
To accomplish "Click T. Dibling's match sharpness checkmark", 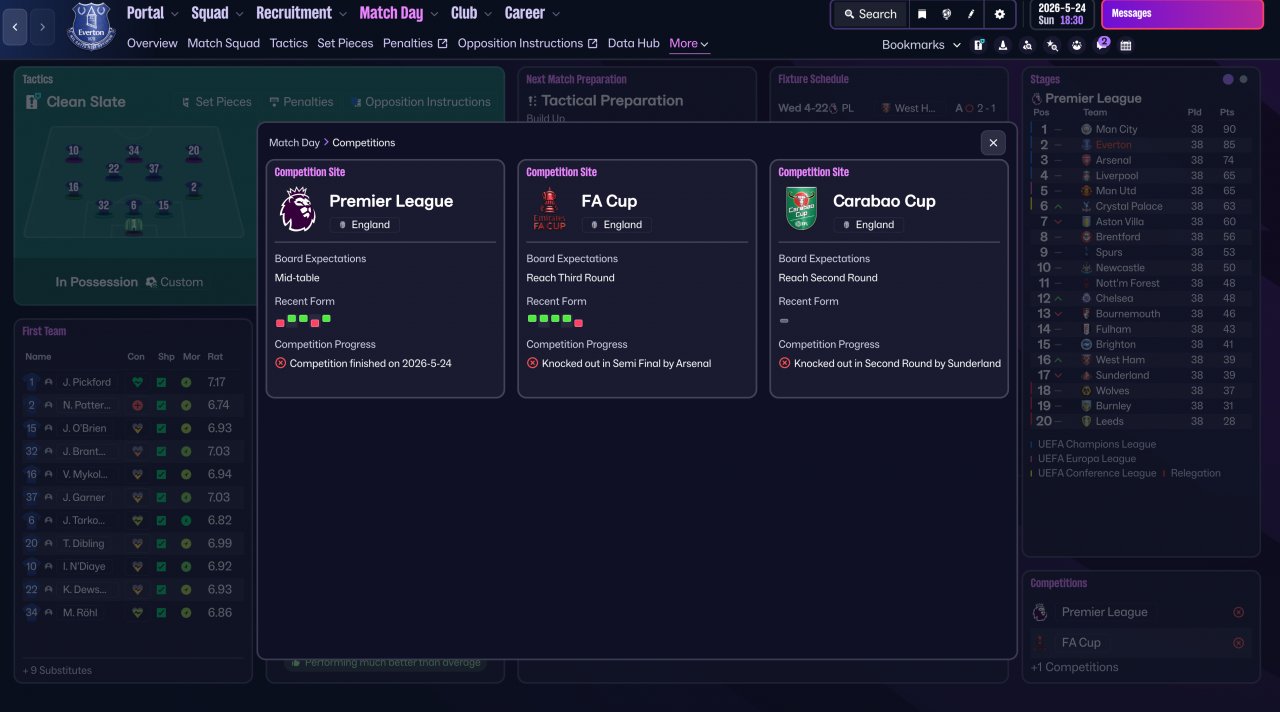I will [x=161, y=543].
